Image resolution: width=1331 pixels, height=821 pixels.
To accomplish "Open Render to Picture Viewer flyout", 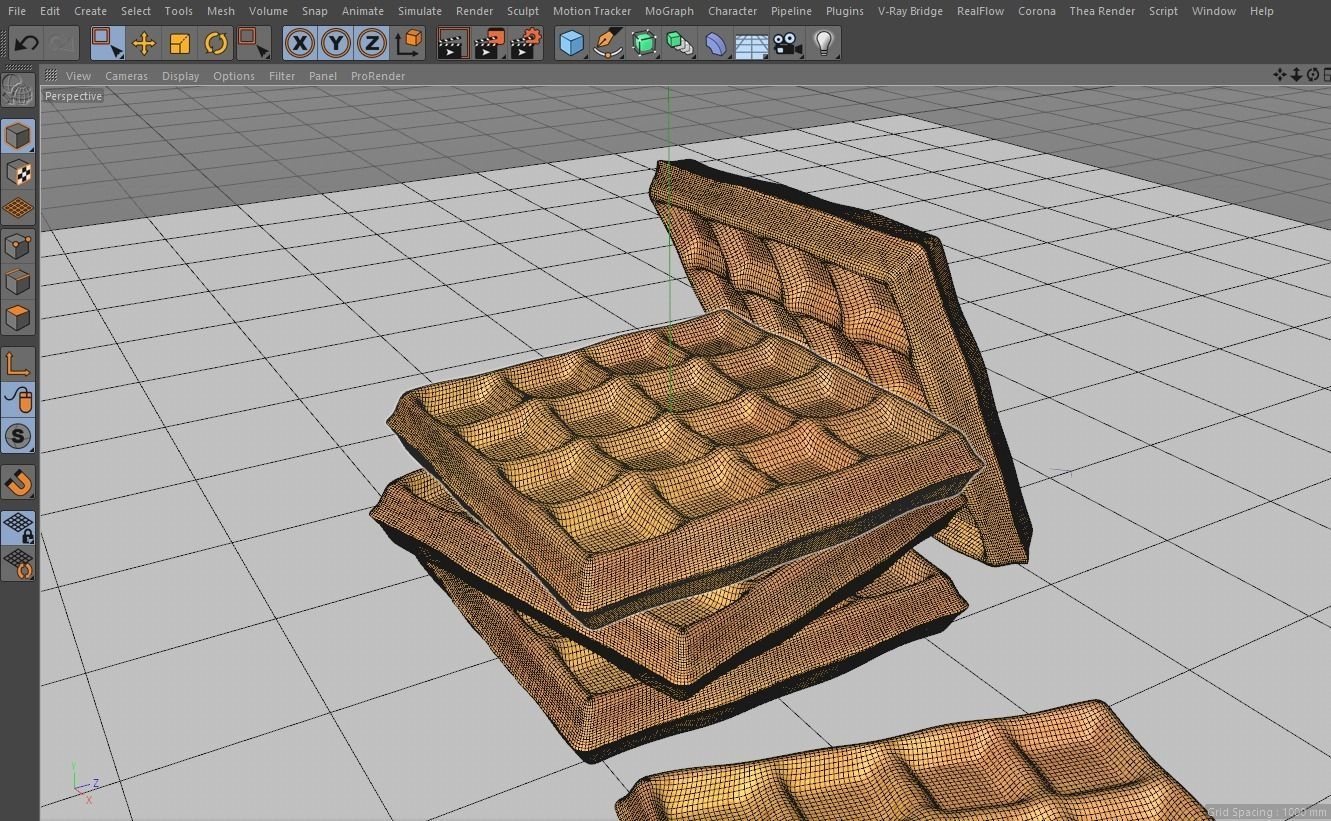I will coord(488,43).
